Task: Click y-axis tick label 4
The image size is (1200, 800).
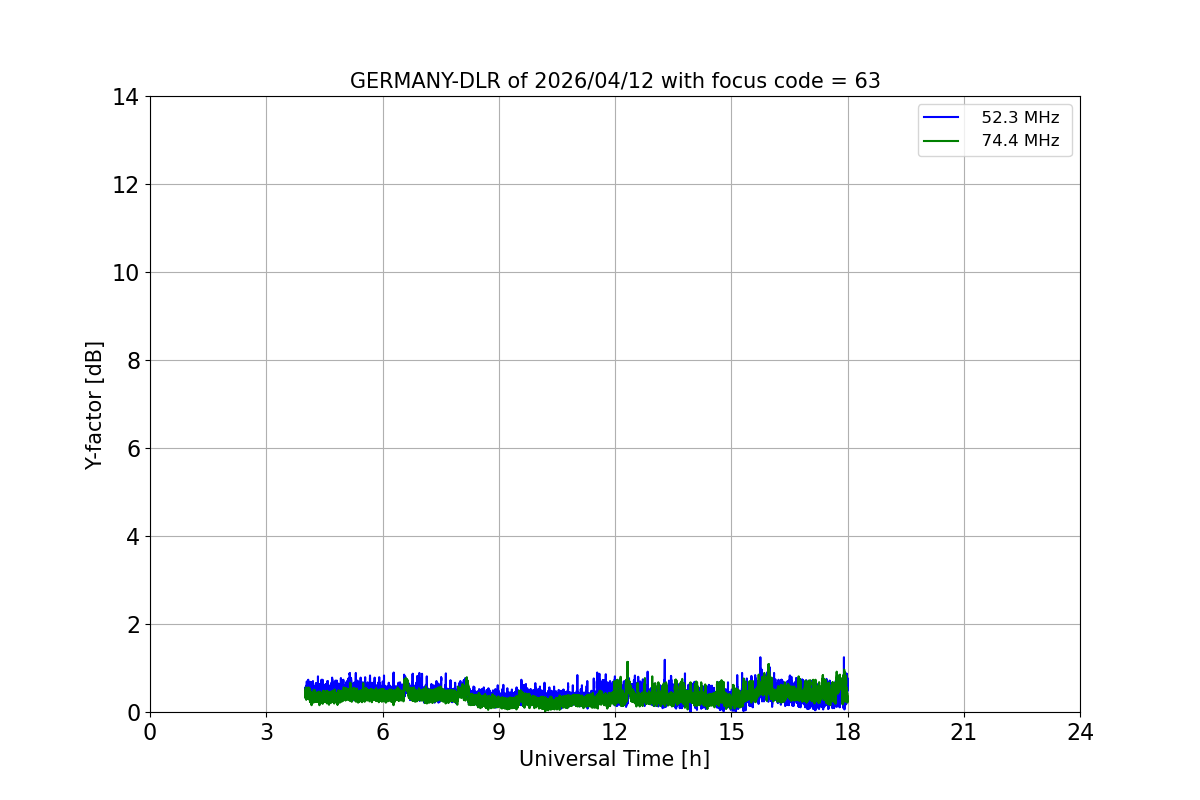Action: coord(132,537)
